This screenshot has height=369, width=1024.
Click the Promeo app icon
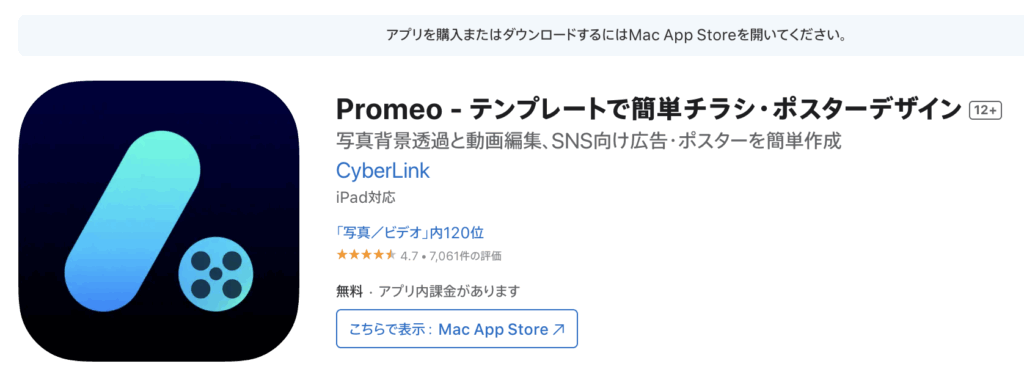158,221
